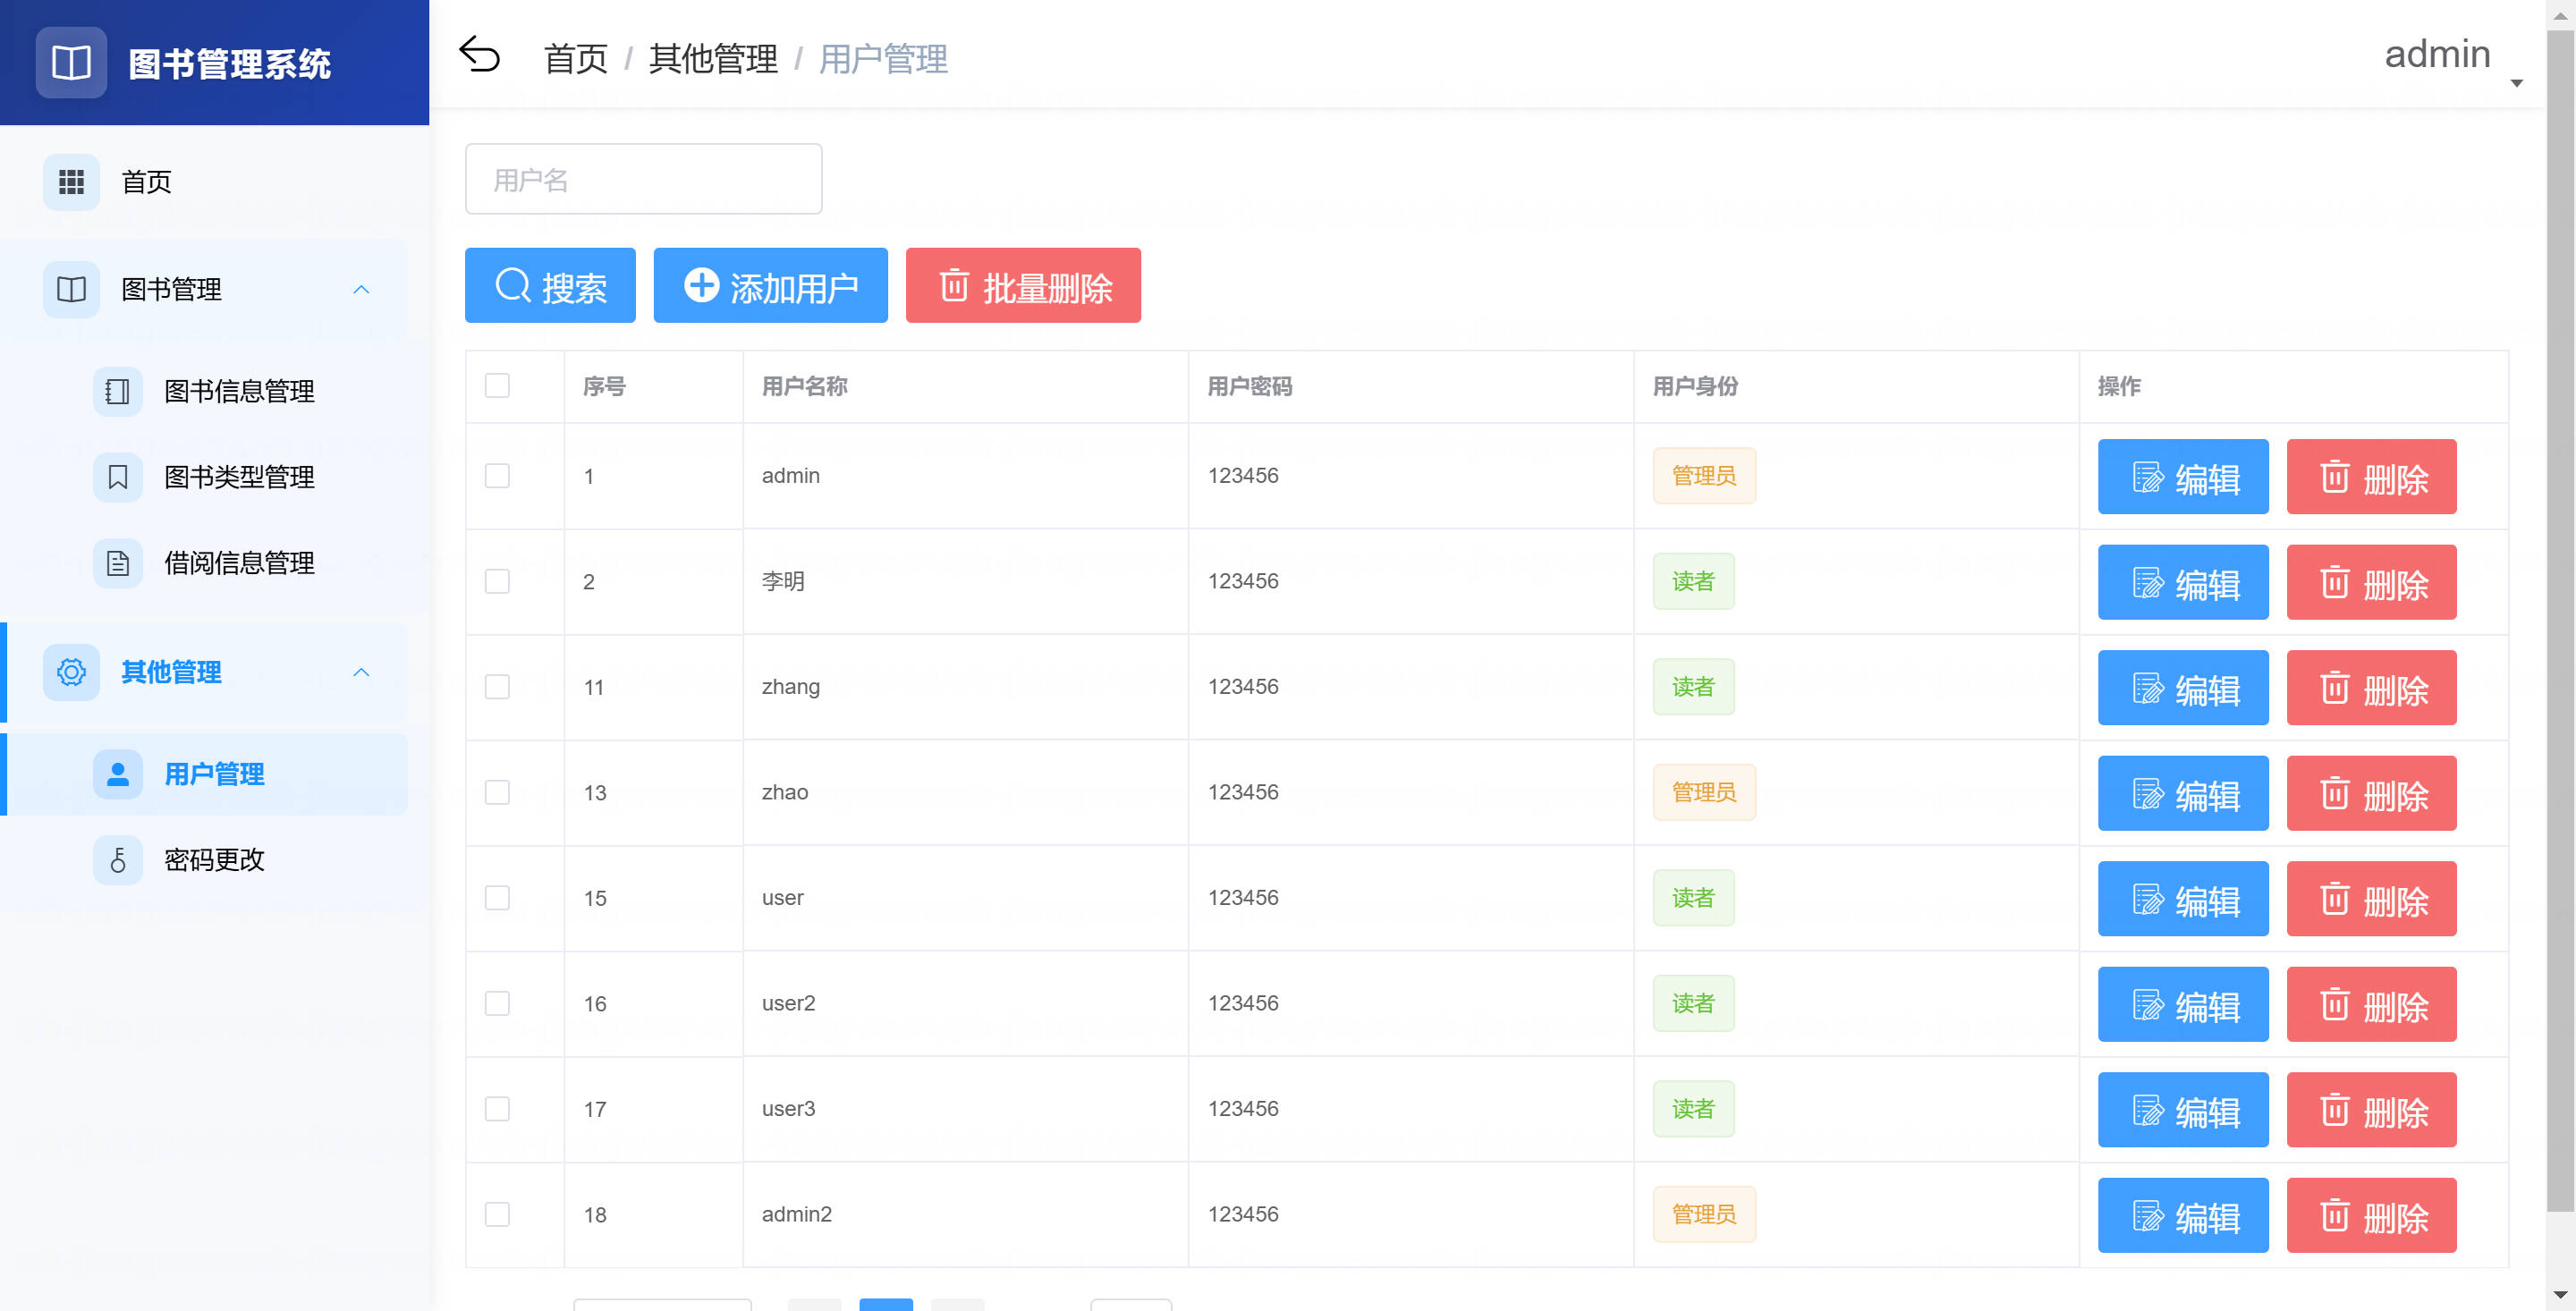The height and width of the screenshot is (1311, 2576).
Task: Click the open book icon beside 图书管理
Action: (71, 290)
